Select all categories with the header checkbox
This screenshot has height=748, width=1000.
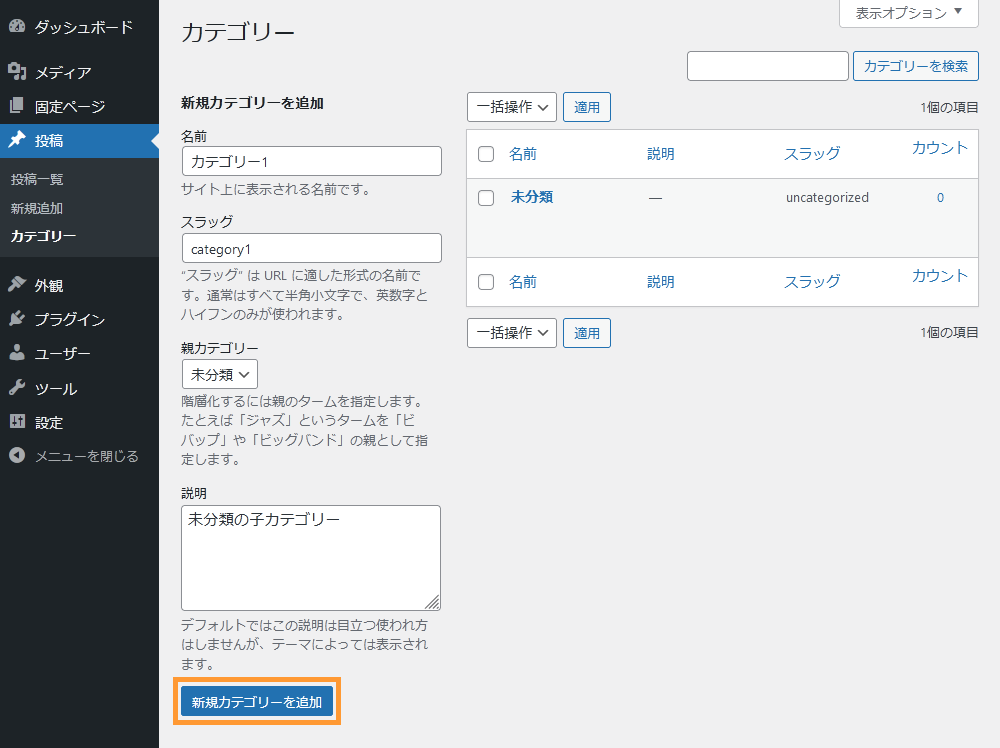[x=486, y=153]
